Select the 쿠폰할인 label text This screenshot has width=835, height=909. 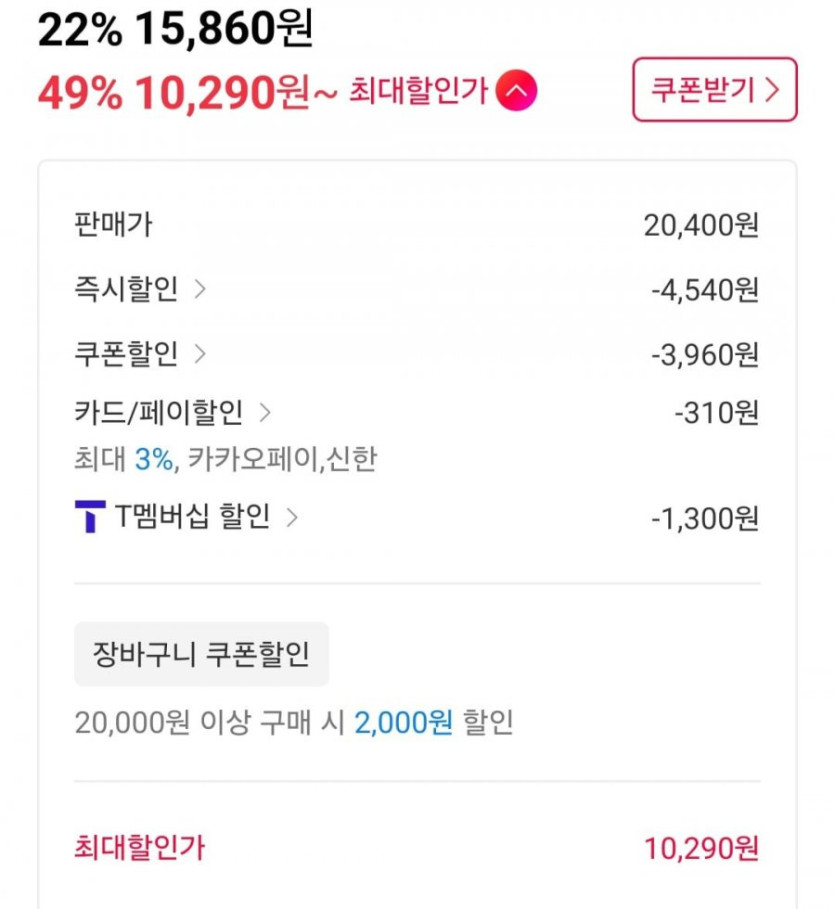[x=126, y=354]
